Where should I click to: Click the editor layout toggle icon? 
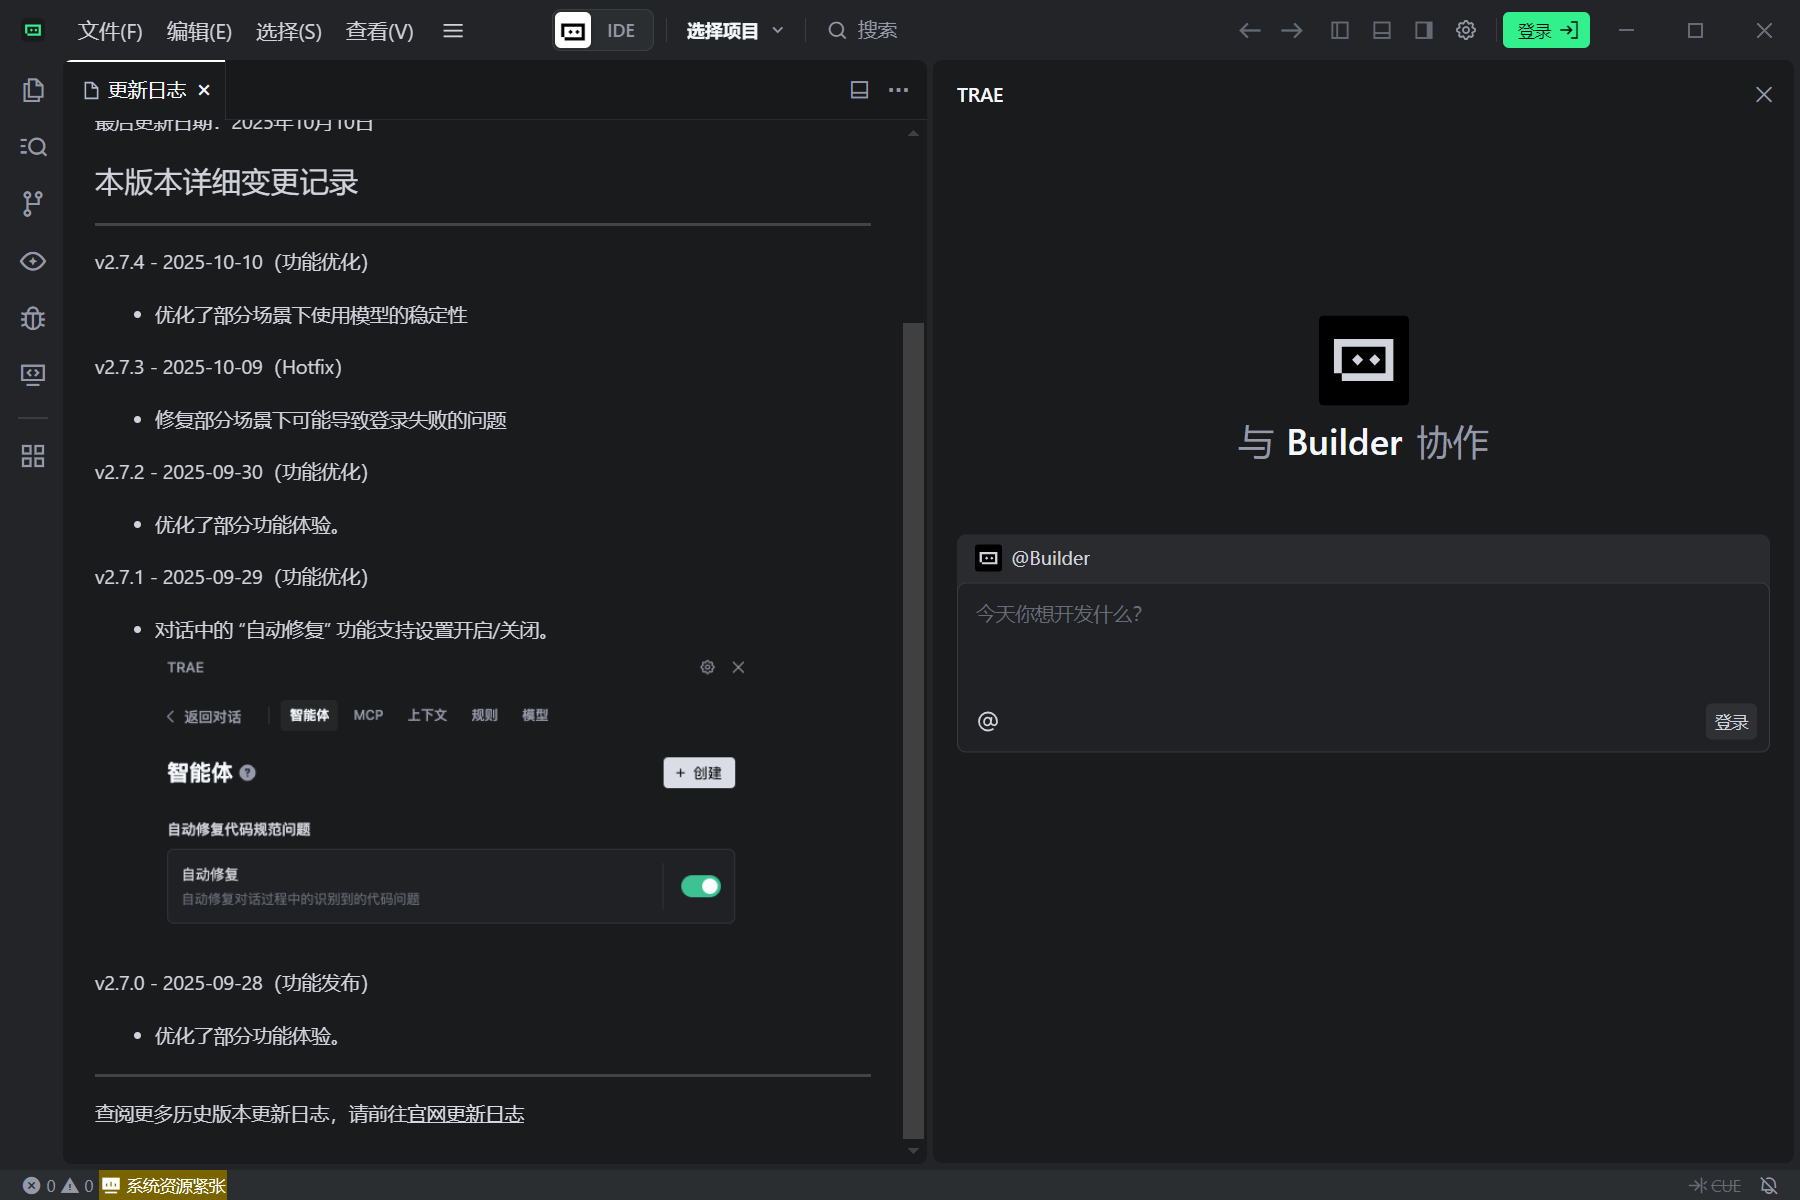pyautogui.click(x=859, y=90)
